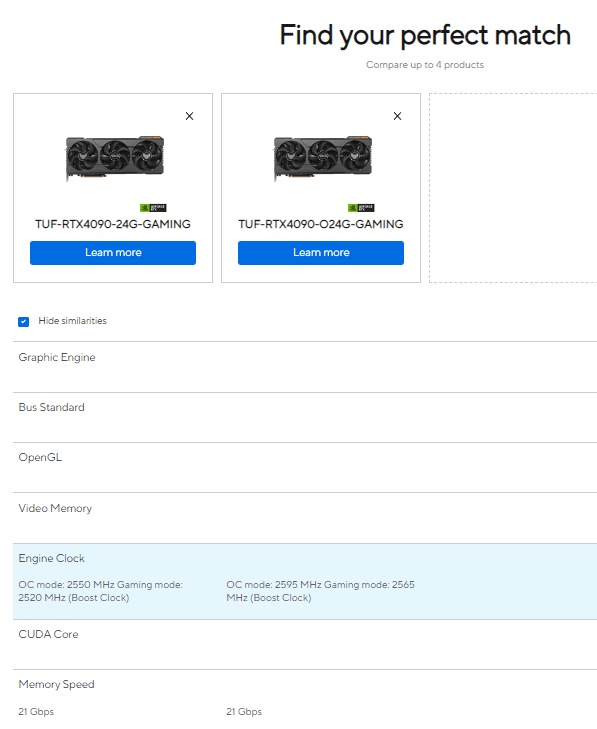
Task: Uncheck the Hide similarities checkbox
Action: click(24, 322)
